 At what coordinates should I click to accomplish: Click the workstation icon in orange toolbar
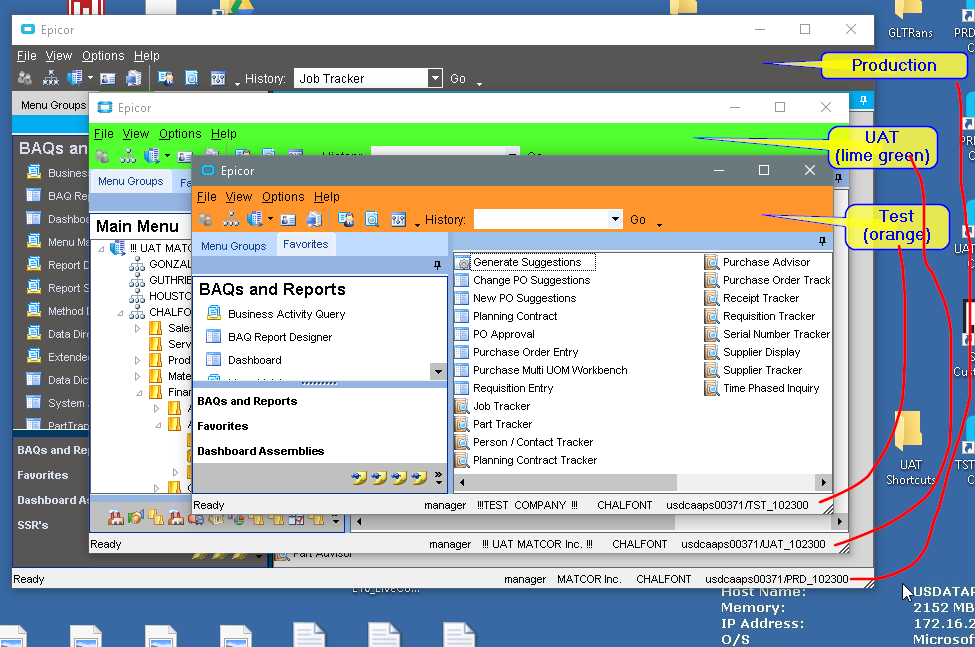[315, 219]
